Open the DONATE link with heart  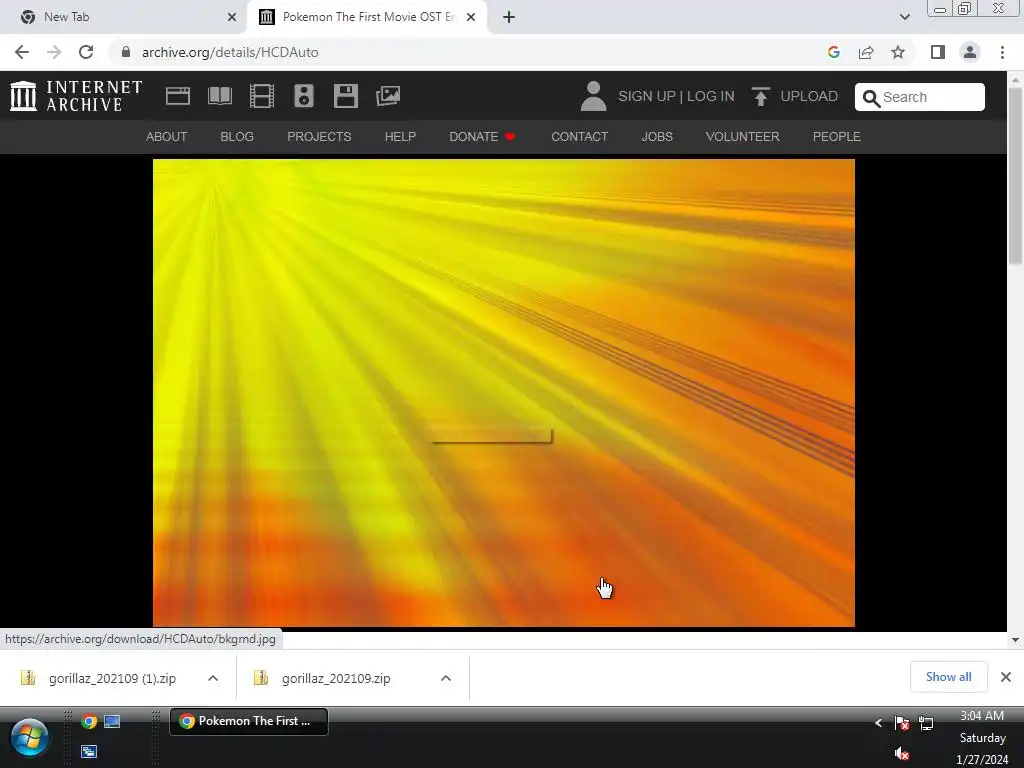pos(483,137)
